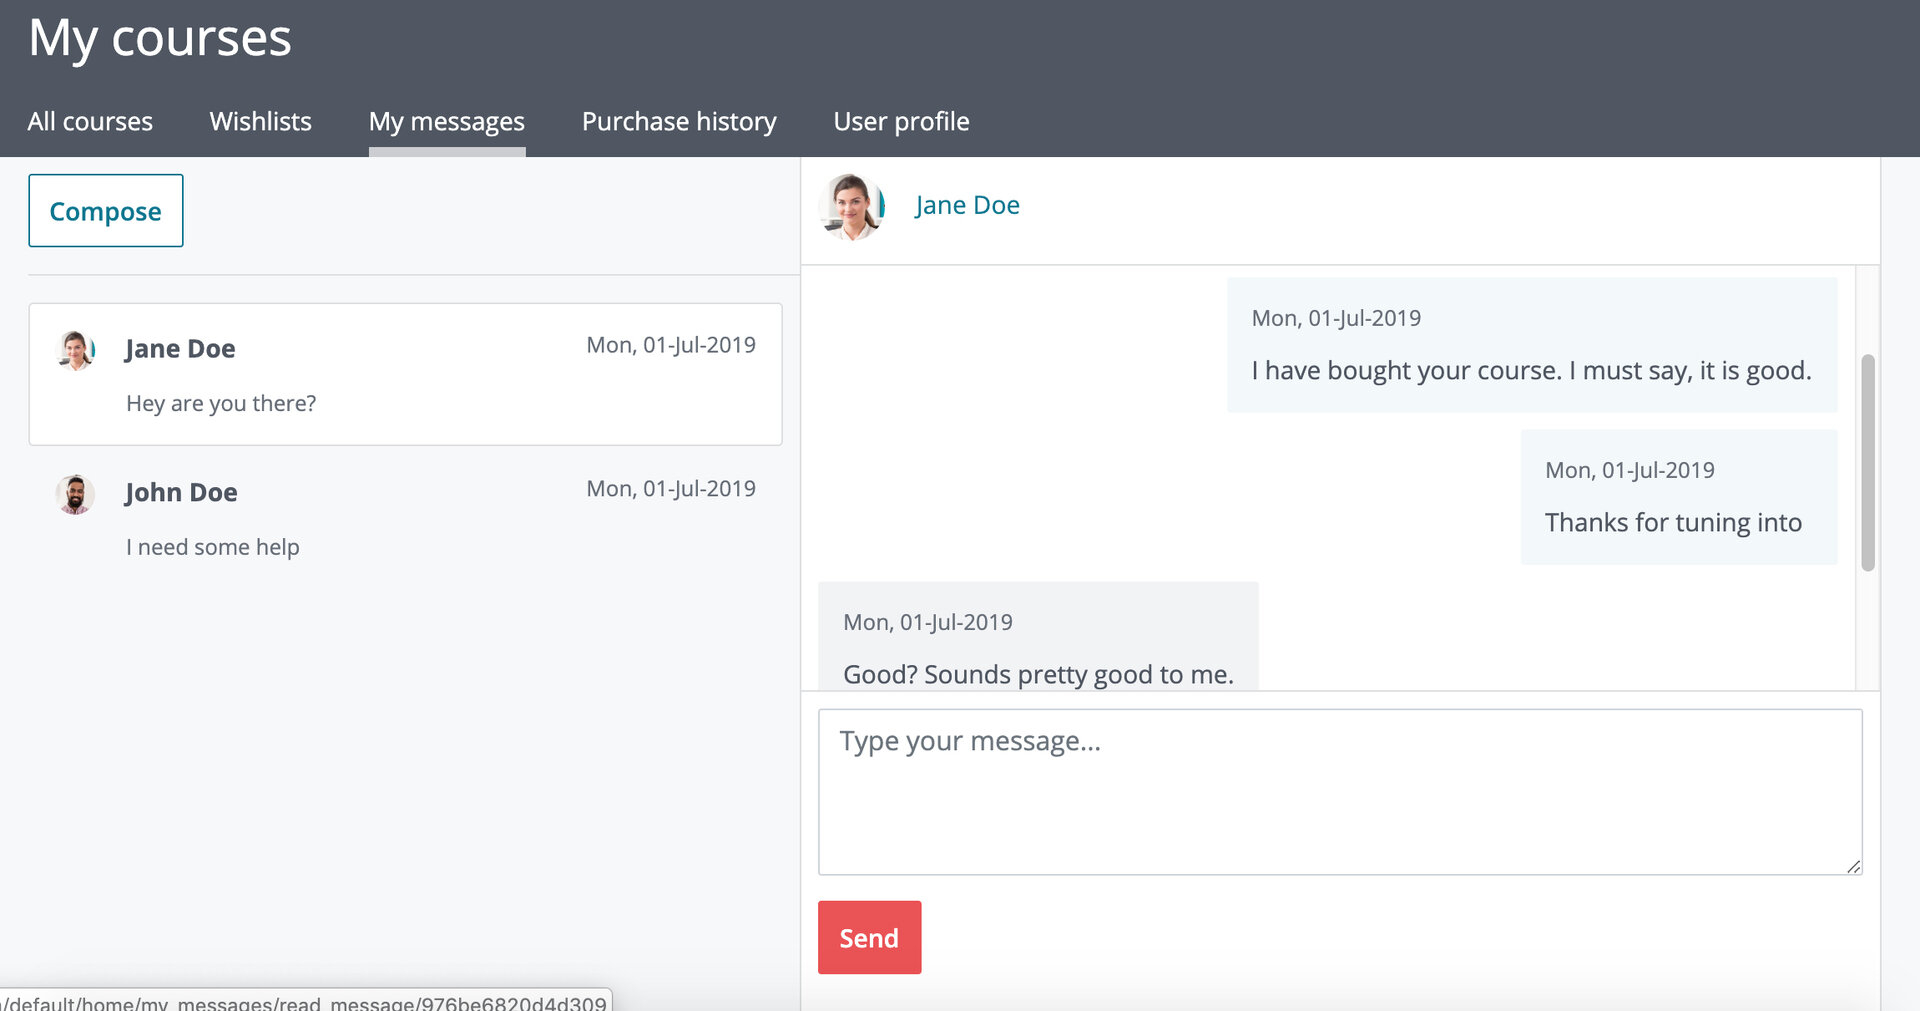Open the All courses tab
The width and height of the screenshot is (1920, 1011).
pos(90,122)
